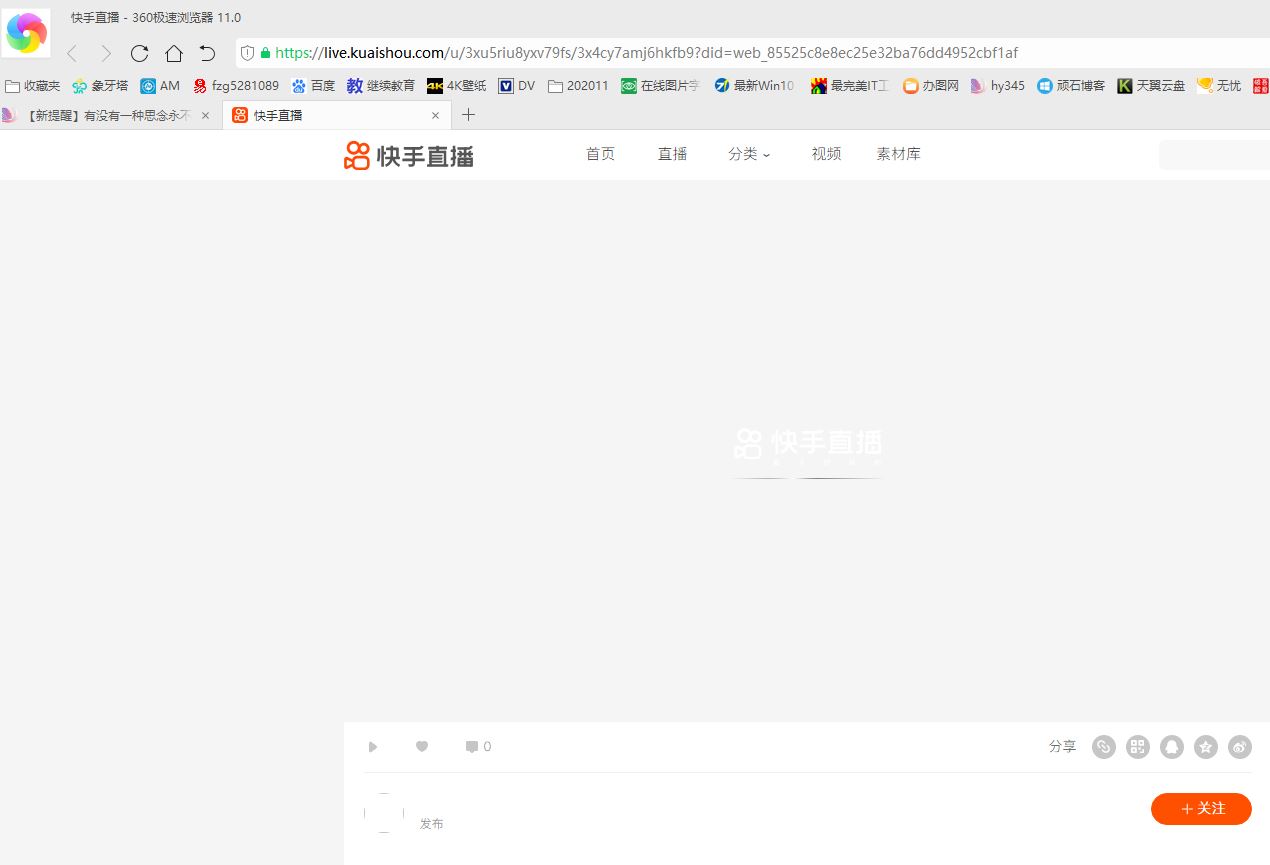This screenshot has height=865, width=1270.
Task: Click the 发布 comment input field
Action: pyautogui.click(x=432, y=823)
